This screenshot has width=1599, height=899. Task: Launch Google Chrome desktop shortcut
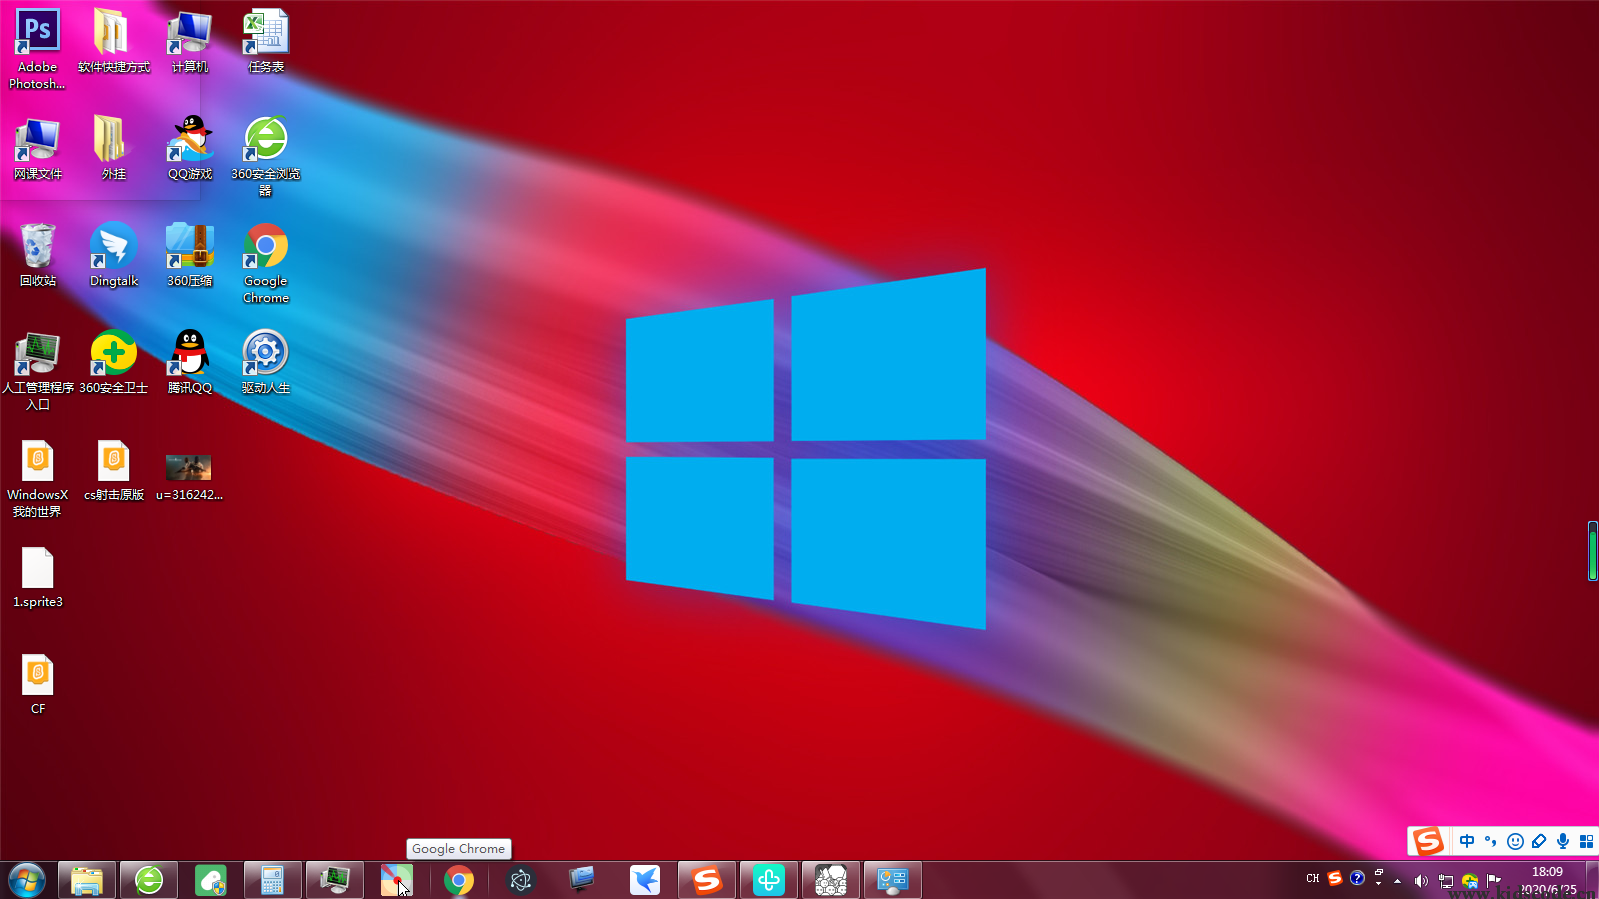click(266, 263)
